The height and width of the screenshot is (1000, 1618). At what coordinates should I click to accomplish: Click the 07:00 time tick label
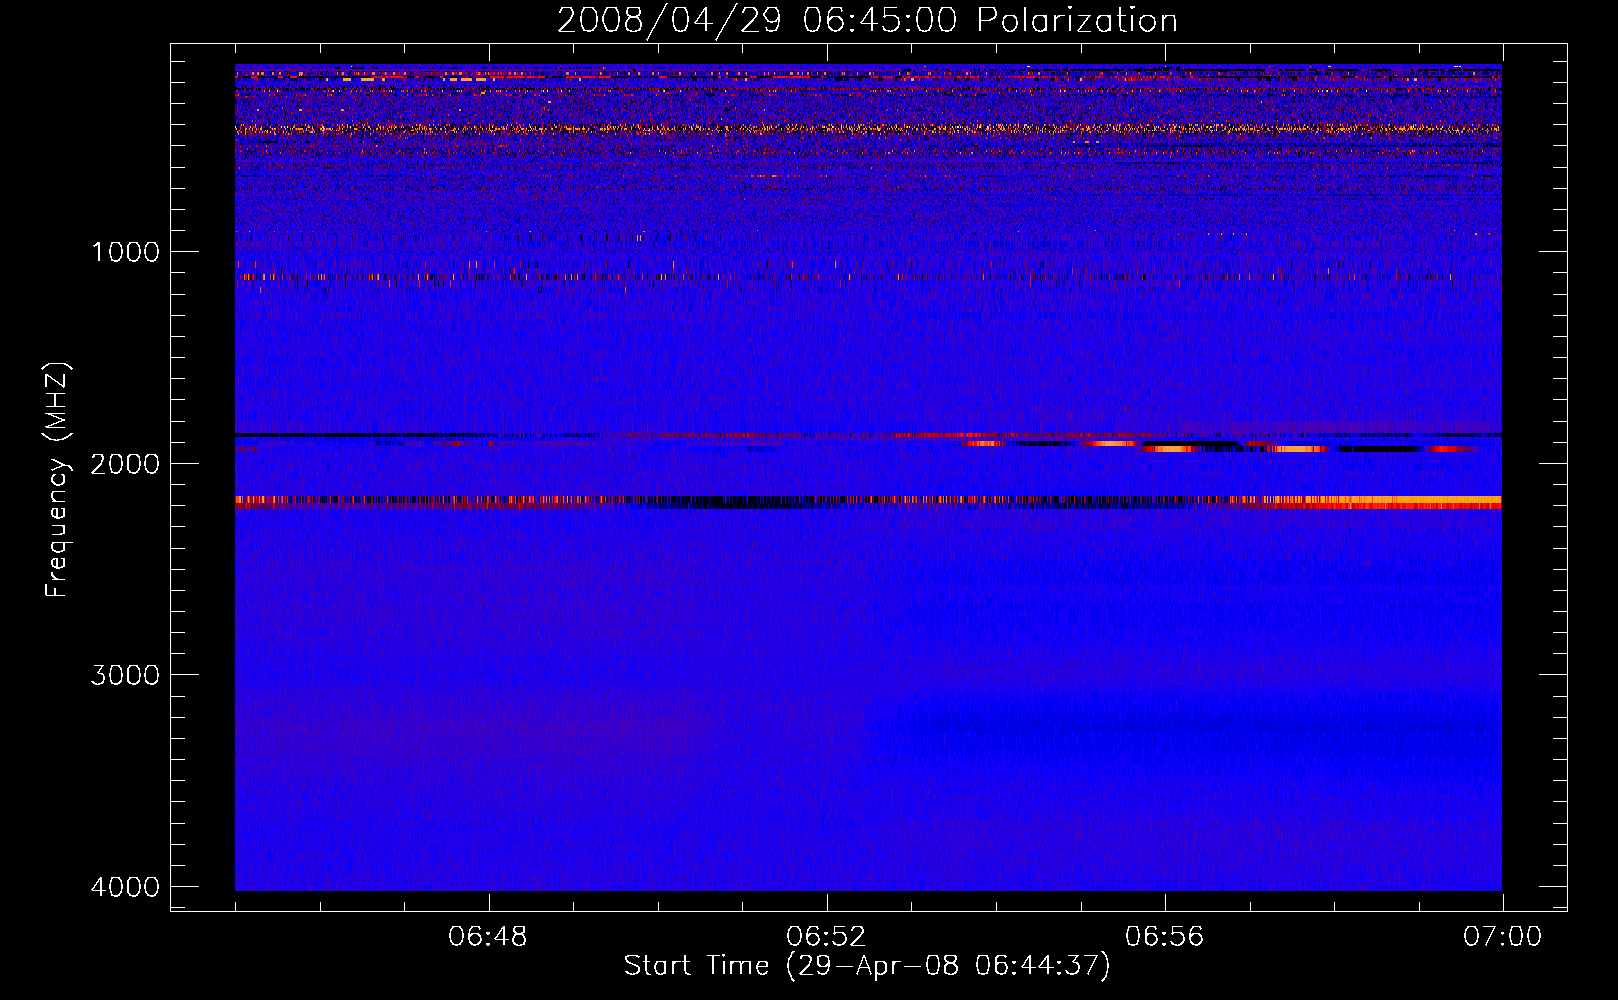tap(1502, 938)
